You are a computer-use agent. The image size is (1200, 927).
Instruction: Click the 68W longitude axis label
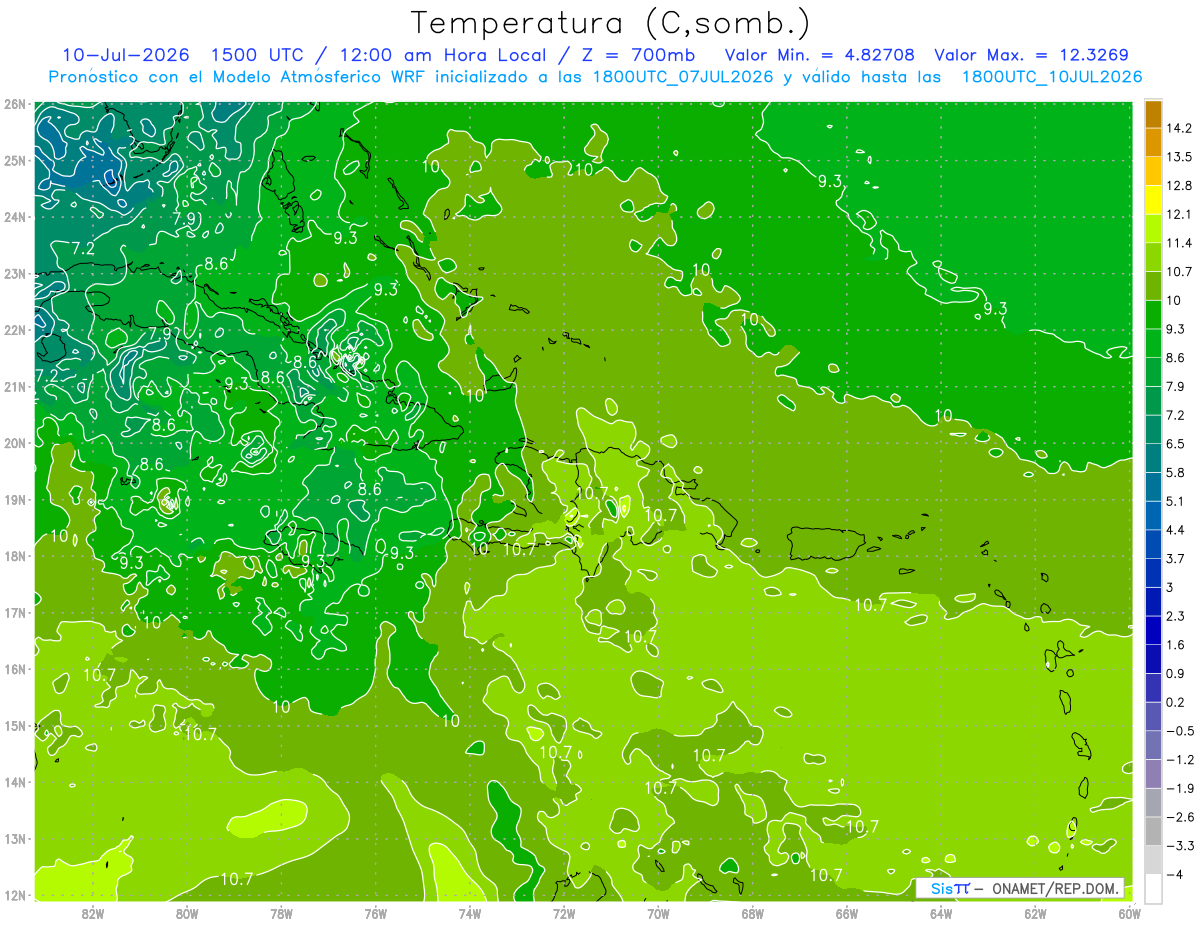tap(753, 914)
